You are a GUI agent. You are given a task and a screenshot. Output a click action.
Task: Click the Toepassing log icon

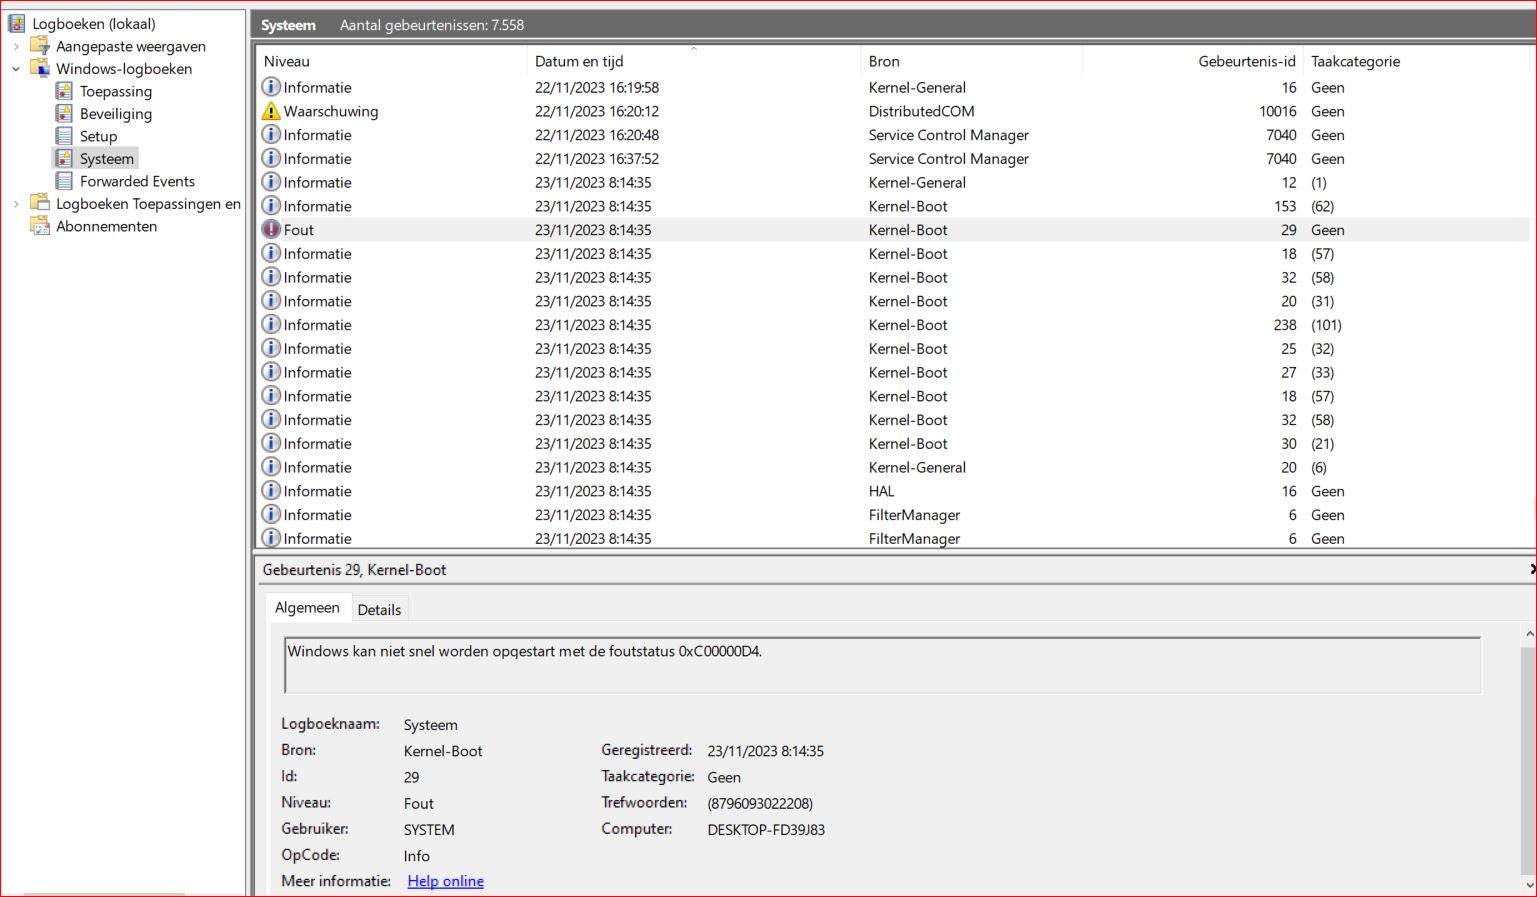(x=64, y=91)
